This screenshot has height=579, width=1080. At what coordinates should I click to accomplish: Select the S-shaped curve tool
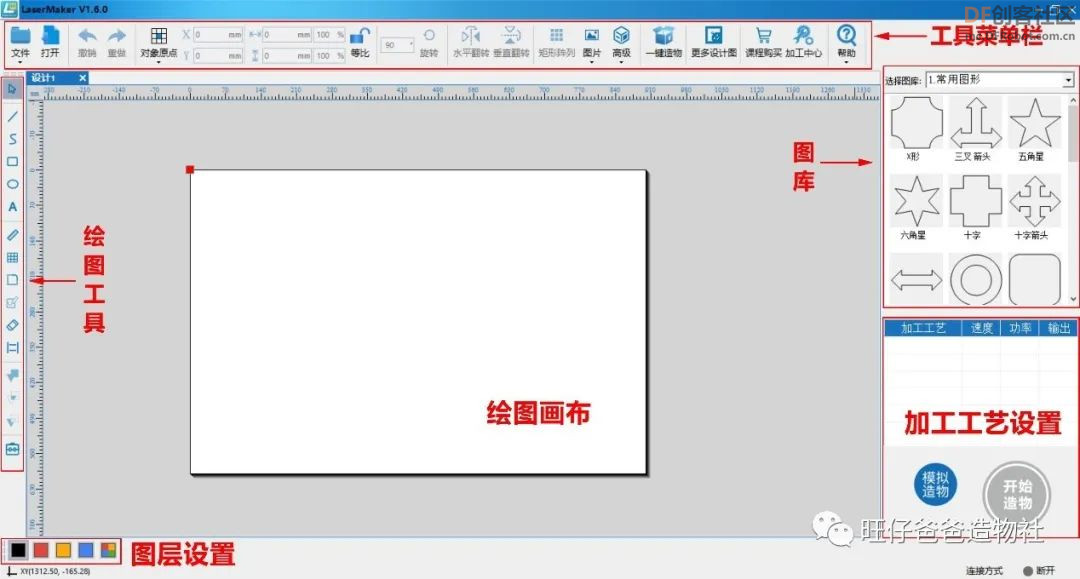(12, 139)
